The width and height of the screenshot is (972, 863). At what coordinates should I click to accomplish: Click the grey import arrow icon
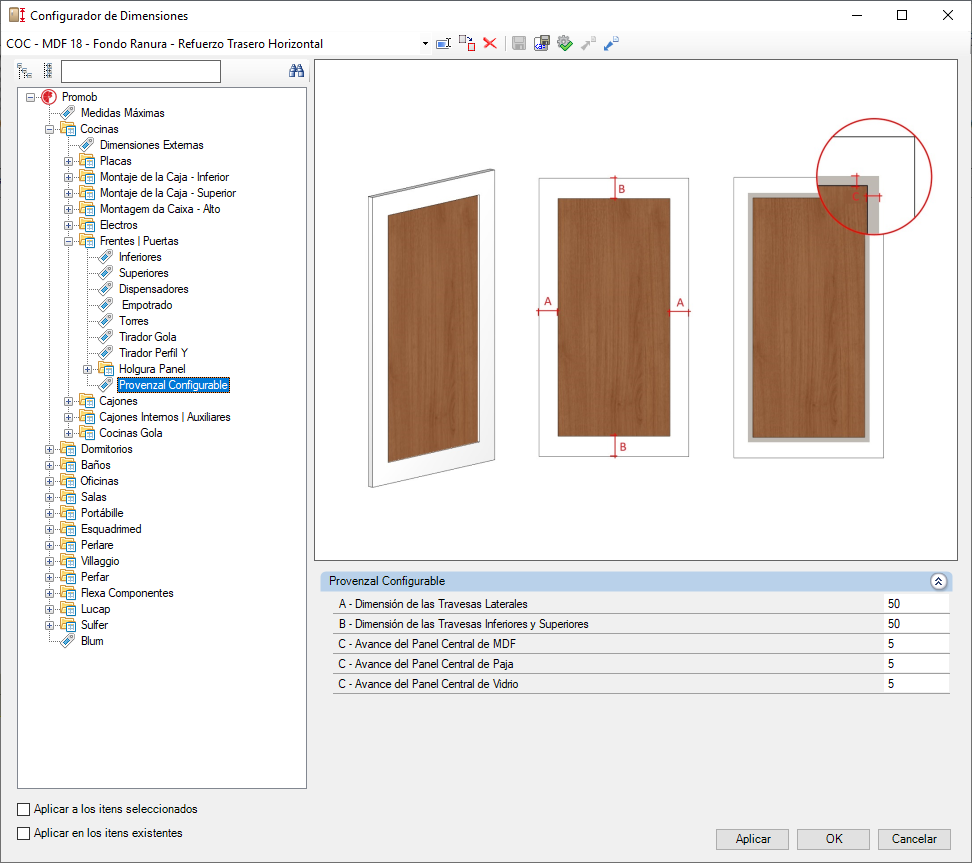(x=588, y=43)
